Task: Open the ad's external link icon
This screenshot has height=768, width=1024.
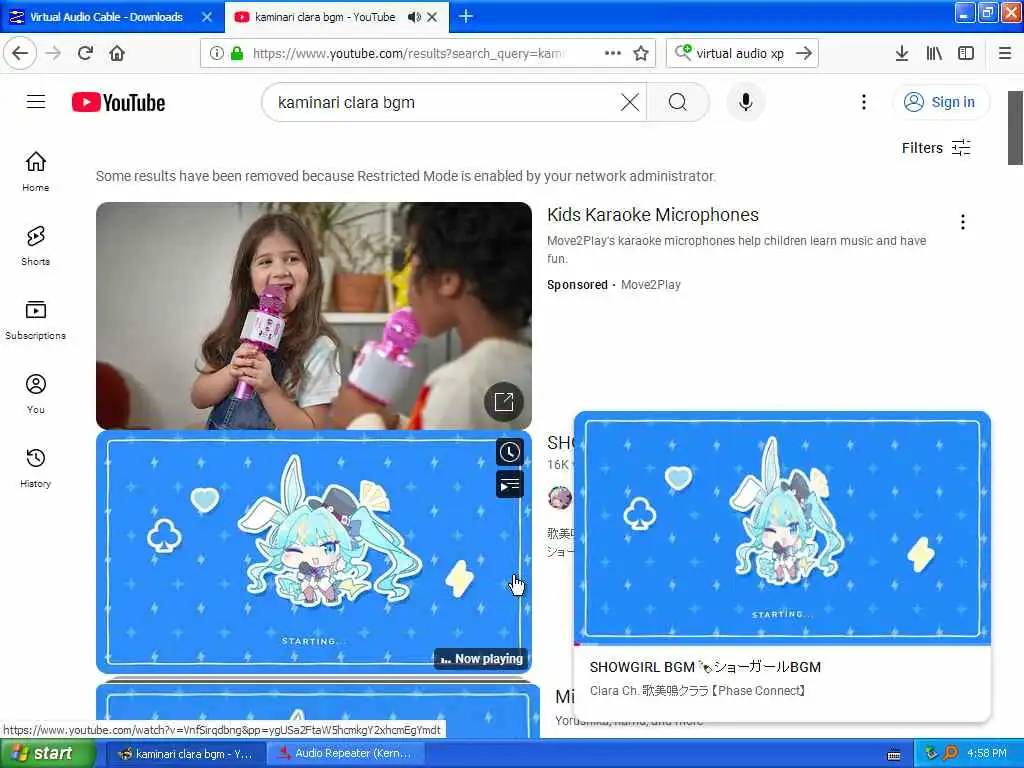Action: pos(504,402)
